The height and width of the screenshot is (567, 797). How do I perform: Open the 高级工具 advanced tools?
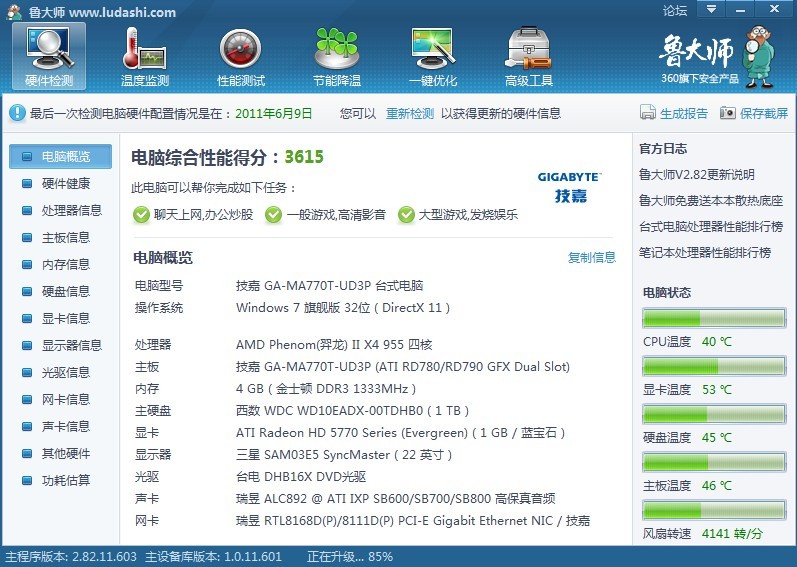(529, 57)
